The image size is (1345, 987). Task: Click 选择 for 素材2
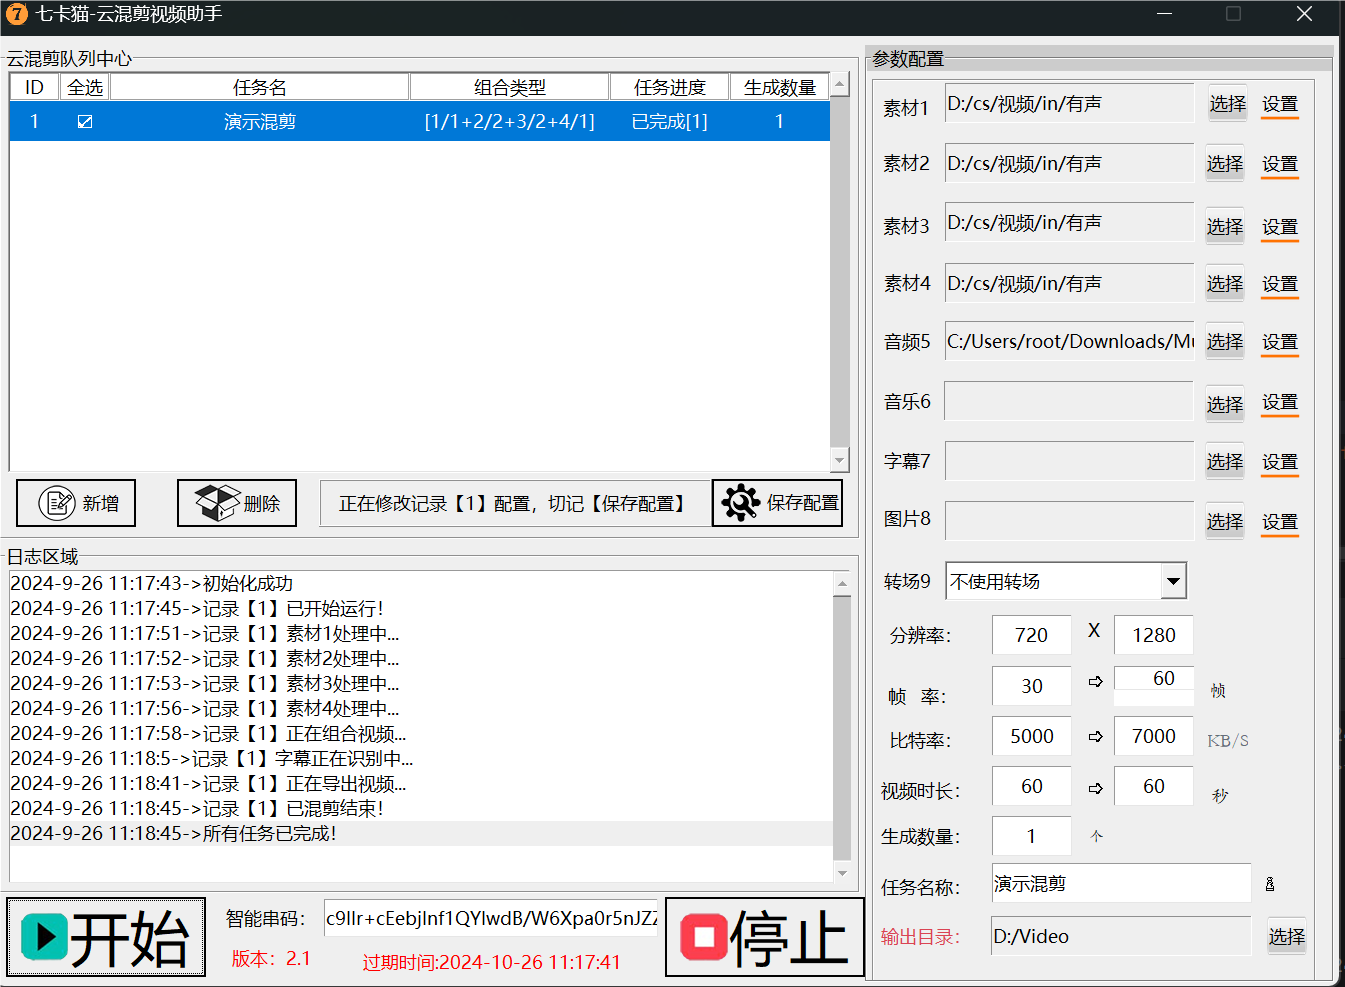click(x=1225, y=163)
